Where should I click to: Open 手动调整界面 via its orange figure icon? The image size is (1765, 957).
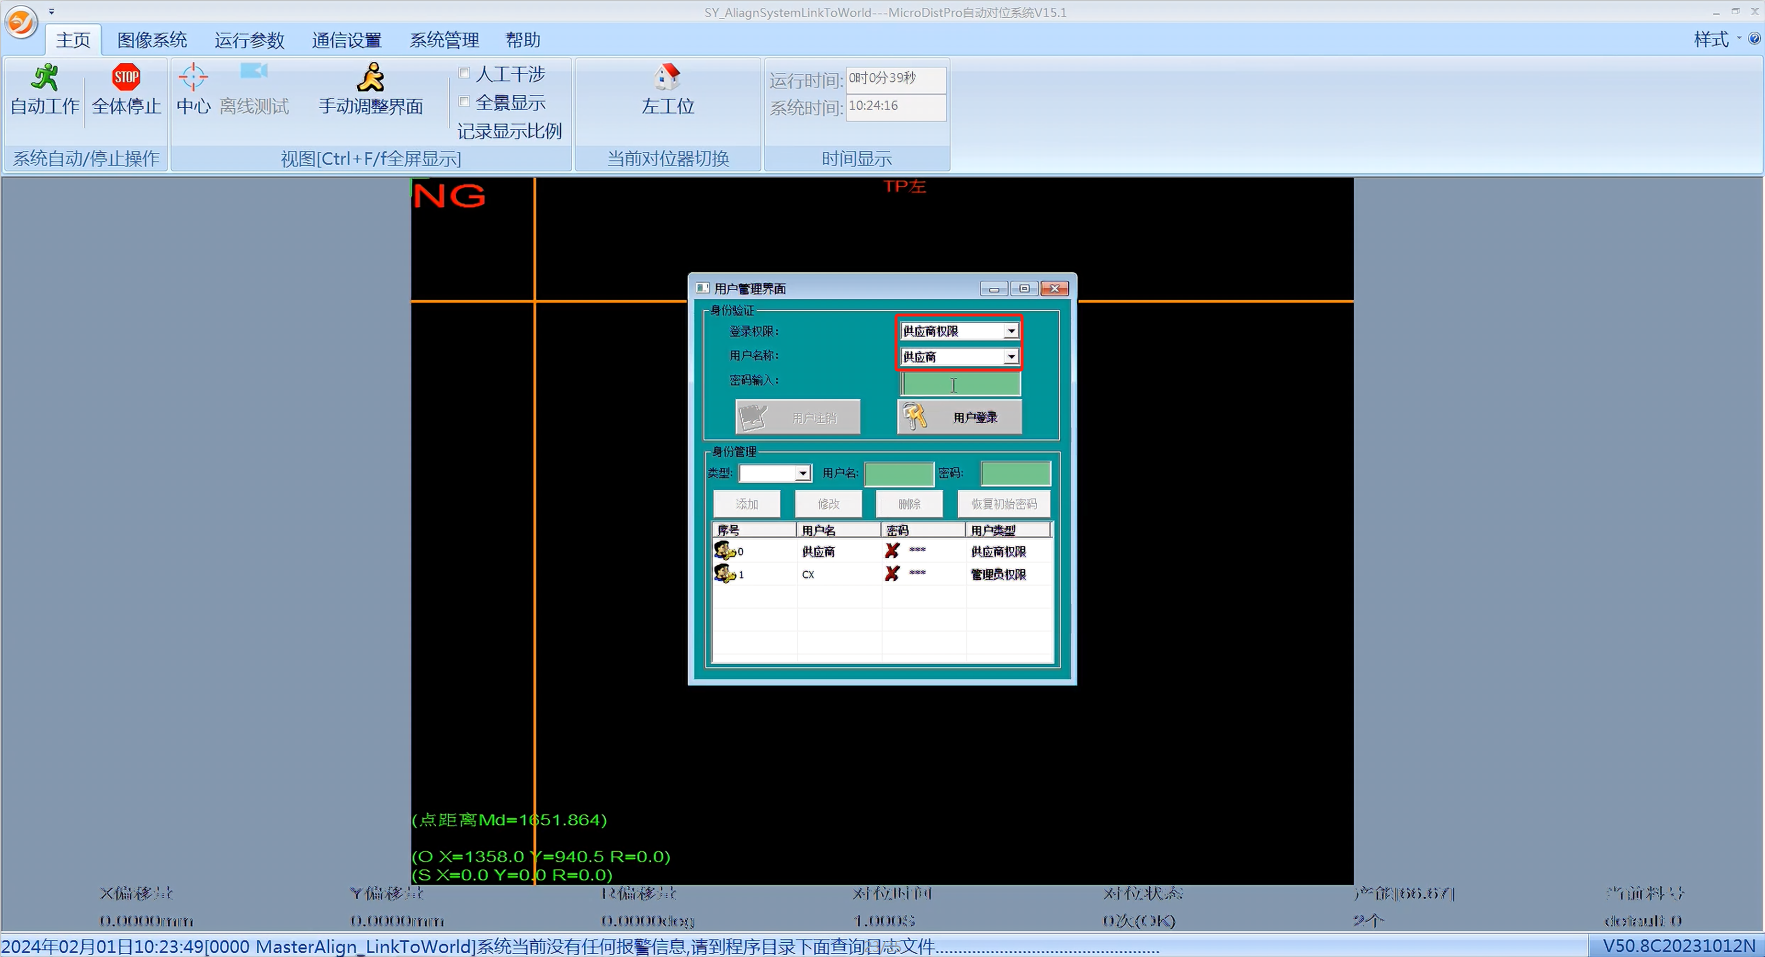click(x=371, y=78)
